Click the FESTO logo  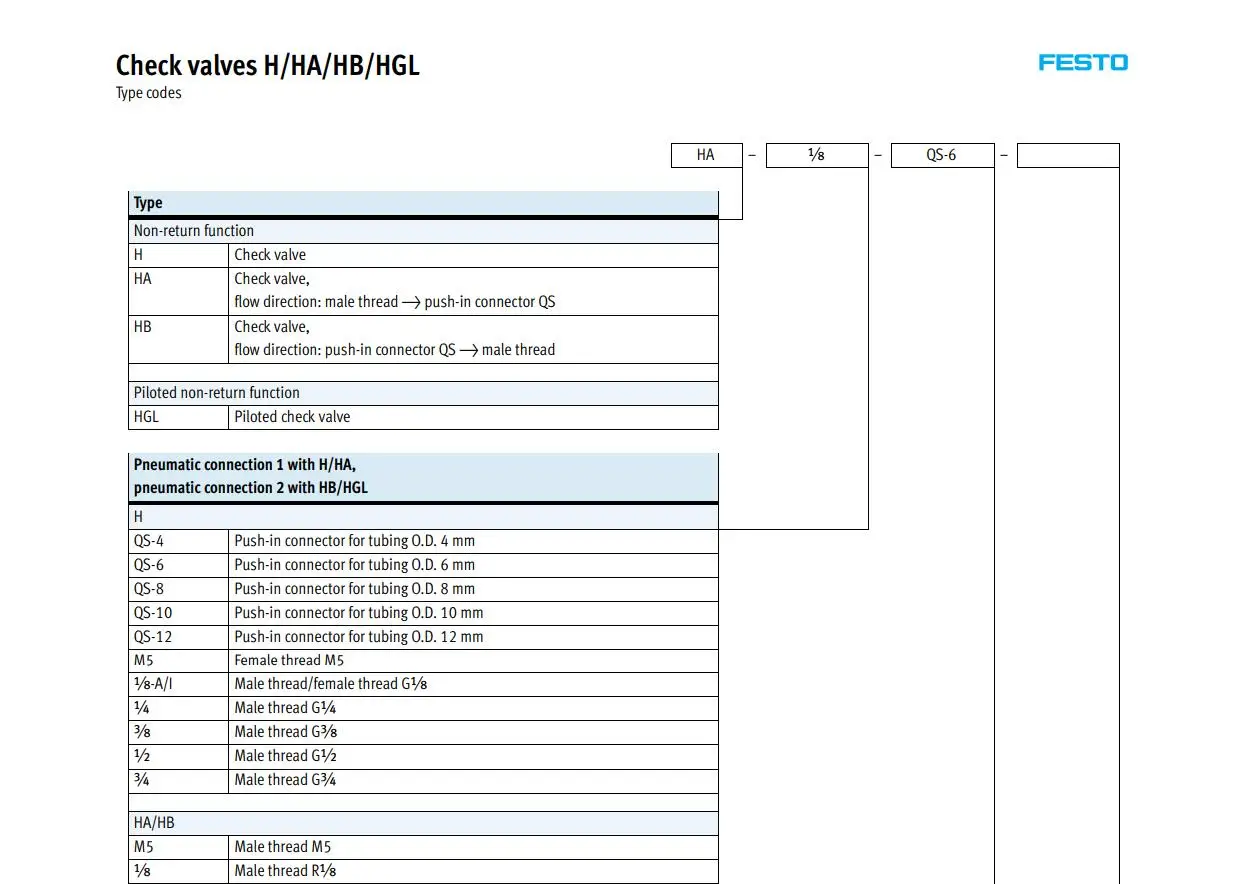1083,62
